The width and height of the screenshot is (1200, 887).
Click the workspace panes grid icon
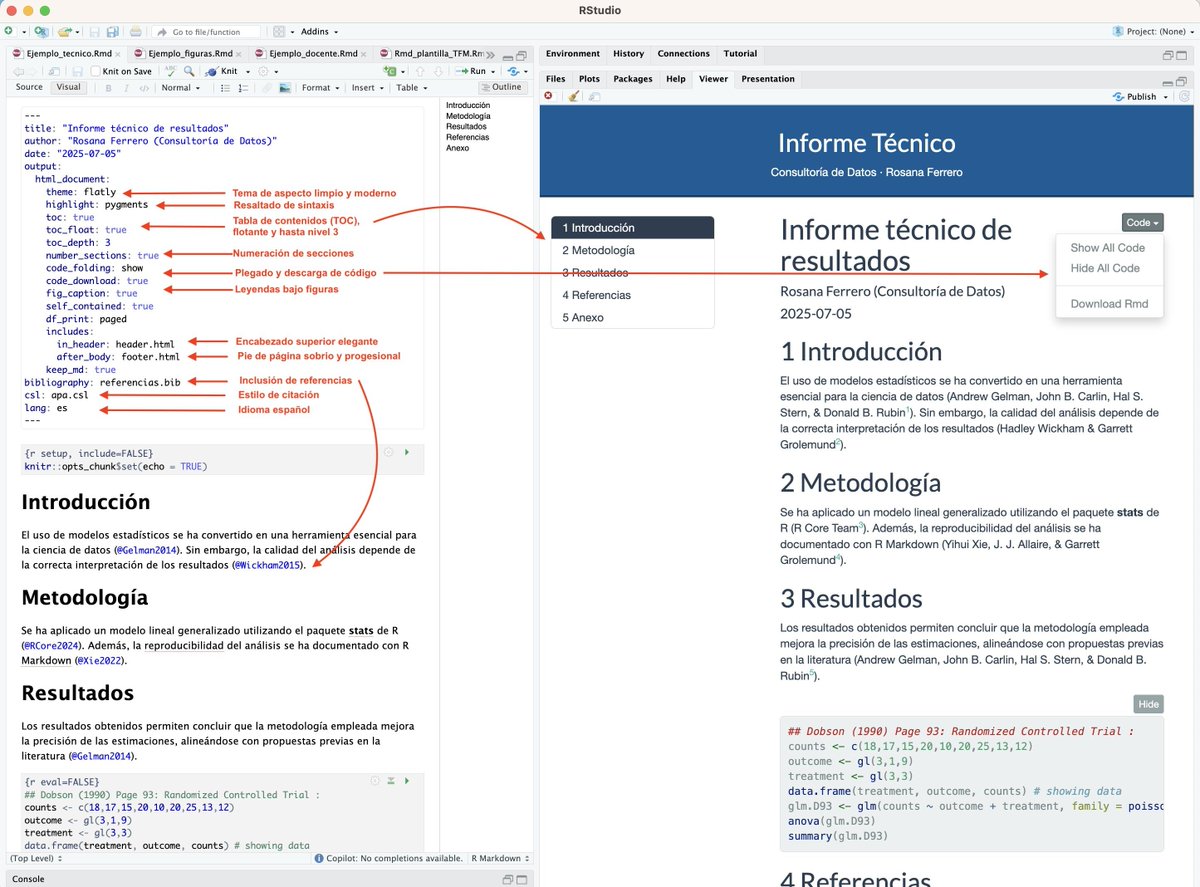(x=280, y=32)
